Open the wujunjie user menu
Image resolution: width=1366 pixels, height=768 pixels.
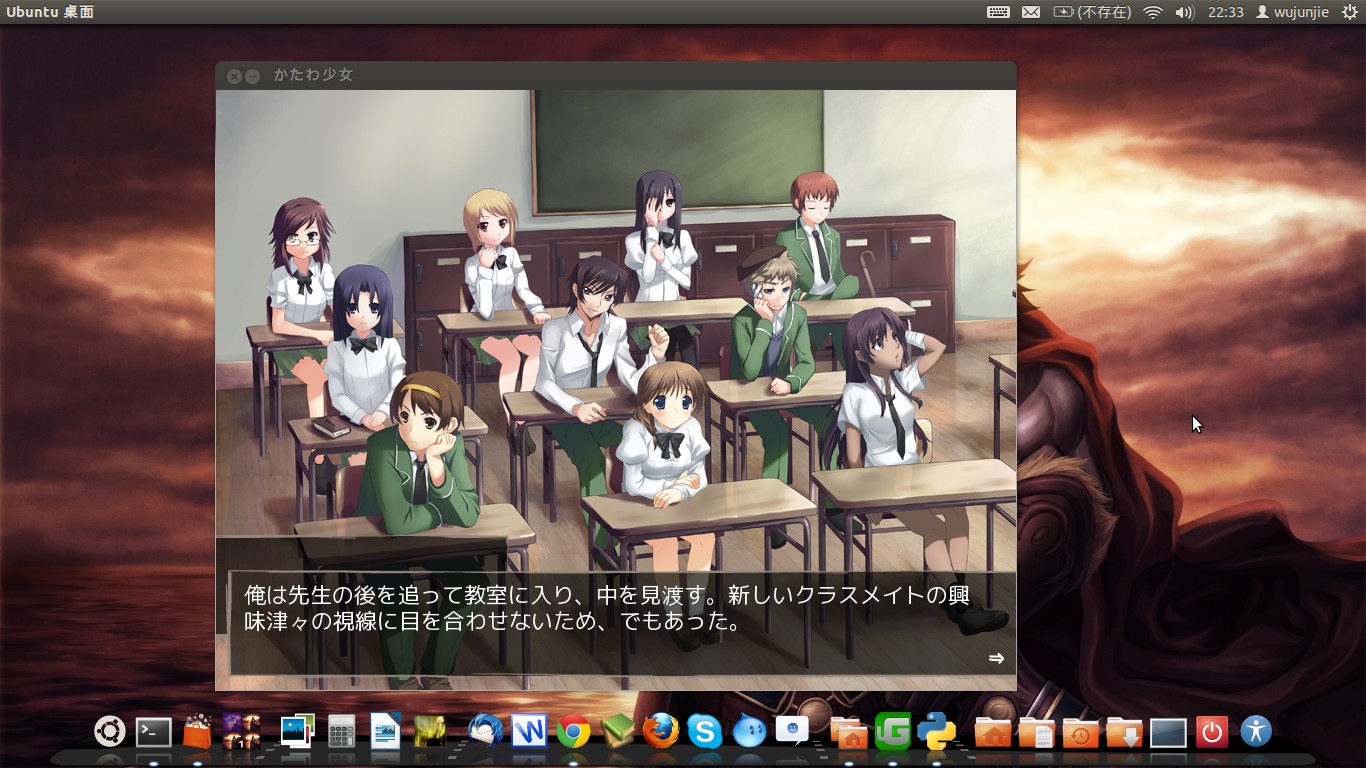[x=1291, y=12]
